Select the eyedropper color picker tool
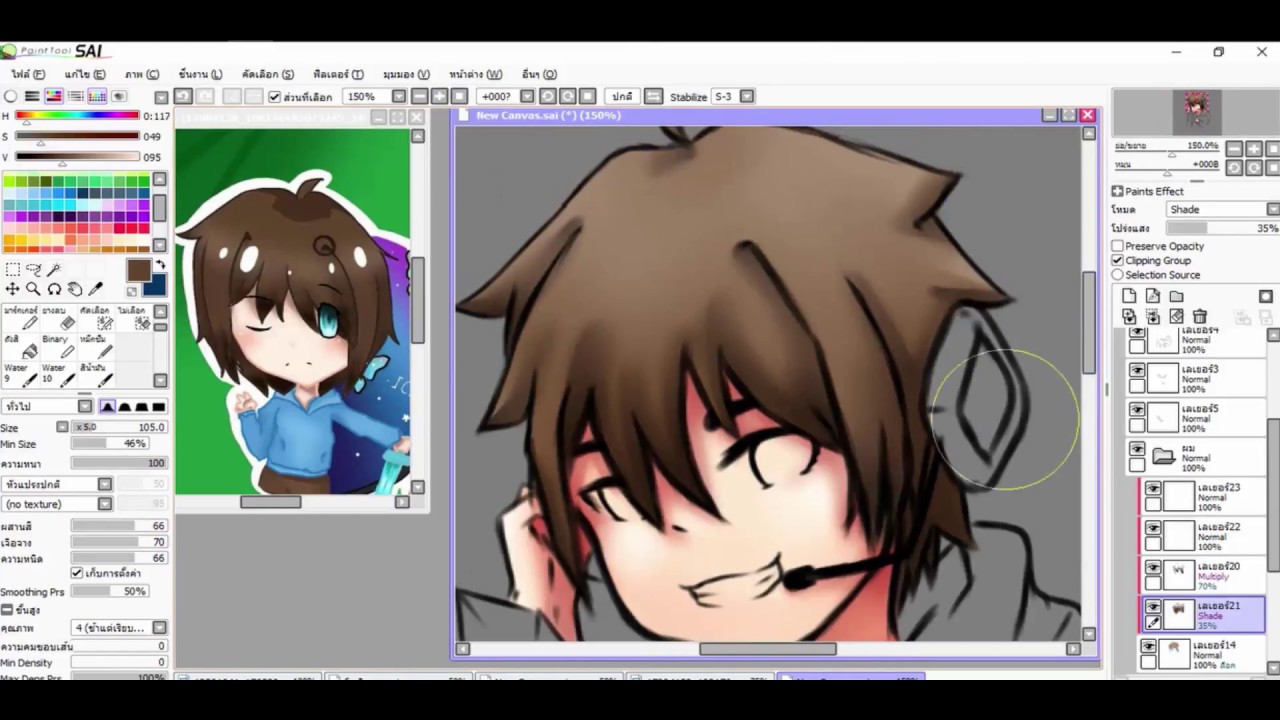This screenshot has height=720, width=1280. pyautogui.click(x=96, y=289)
